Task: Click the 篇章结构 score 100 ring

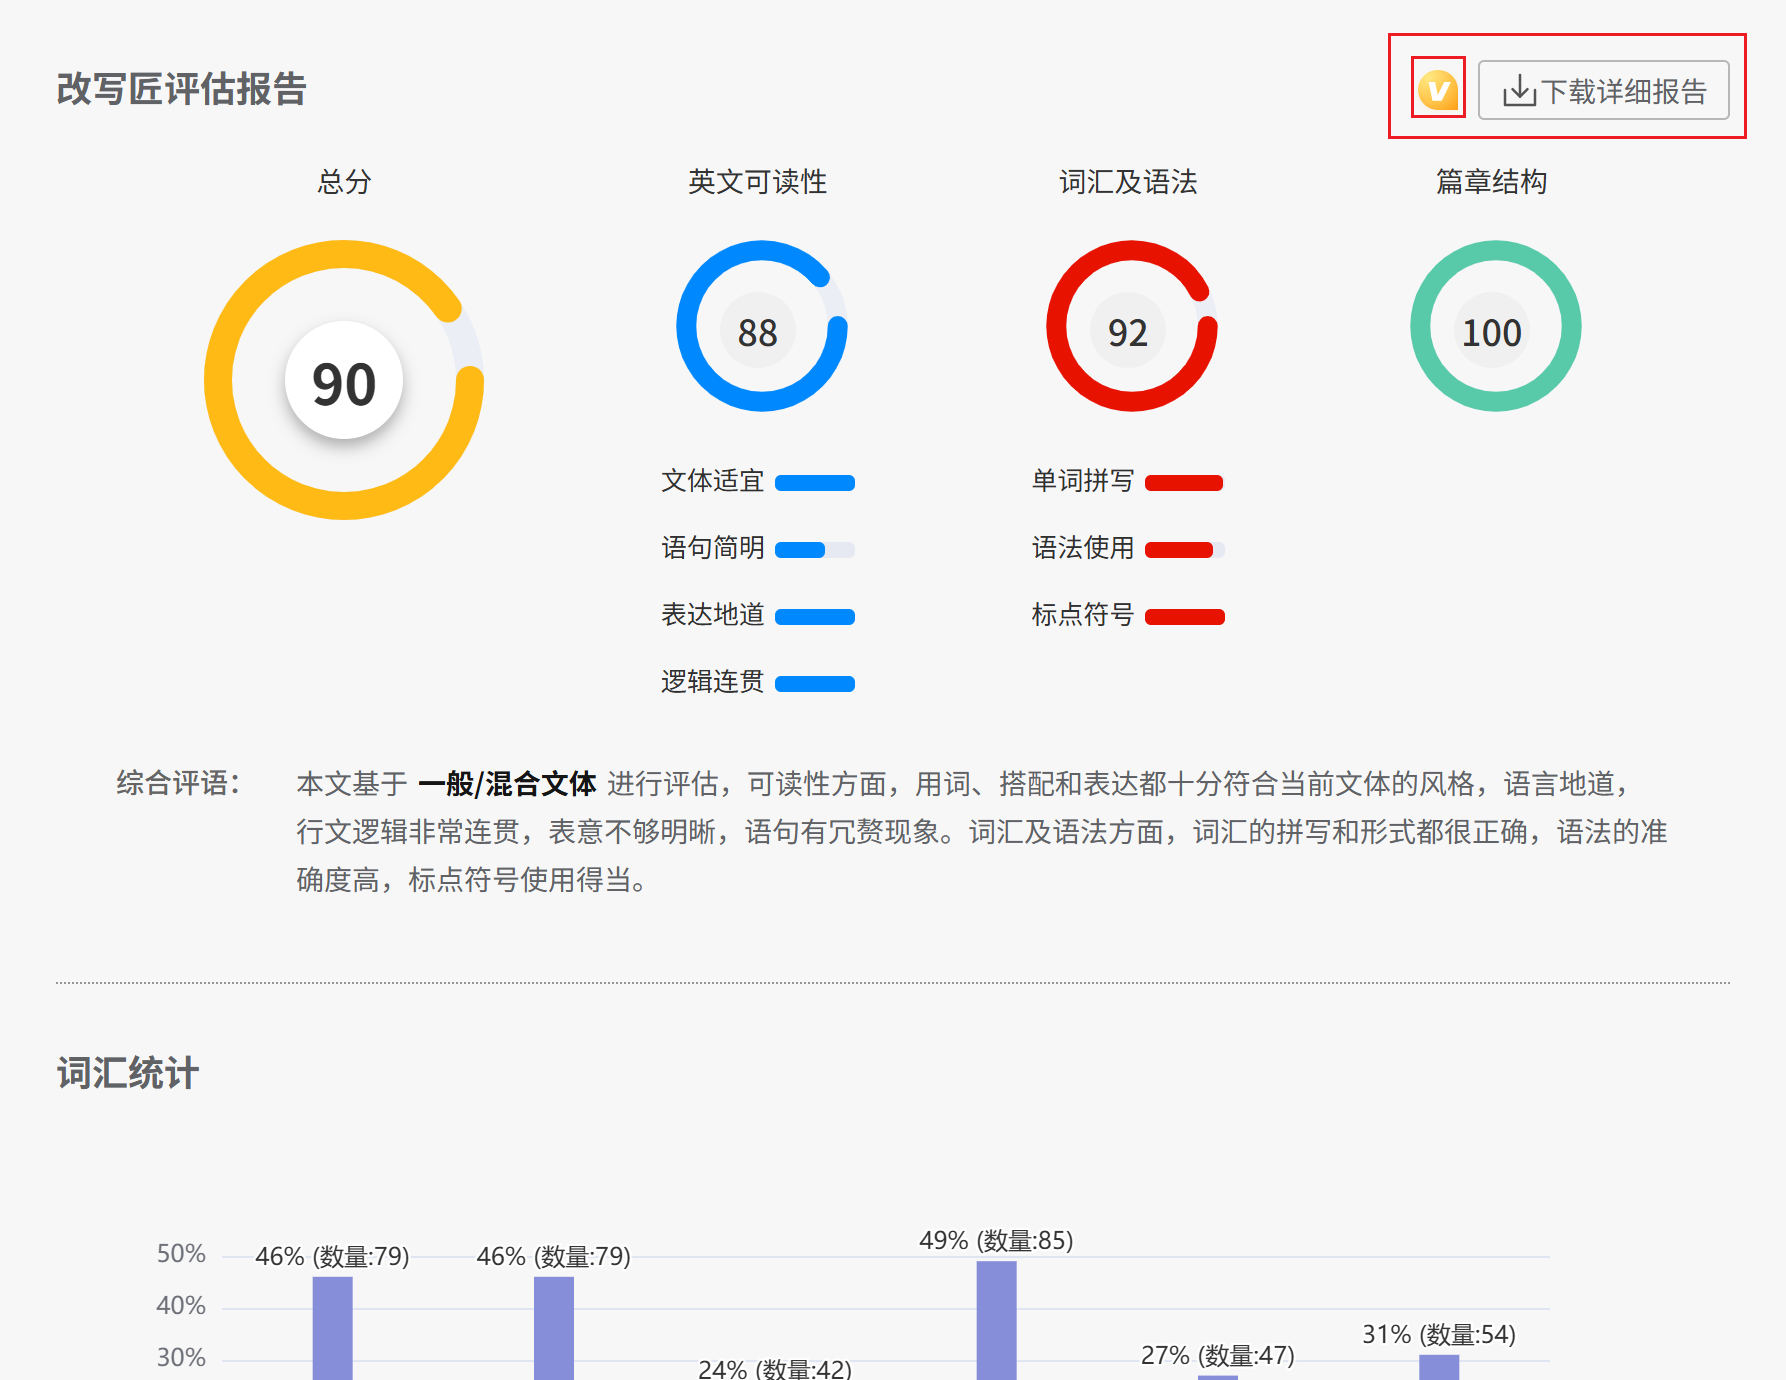Action: [1495, 327]
